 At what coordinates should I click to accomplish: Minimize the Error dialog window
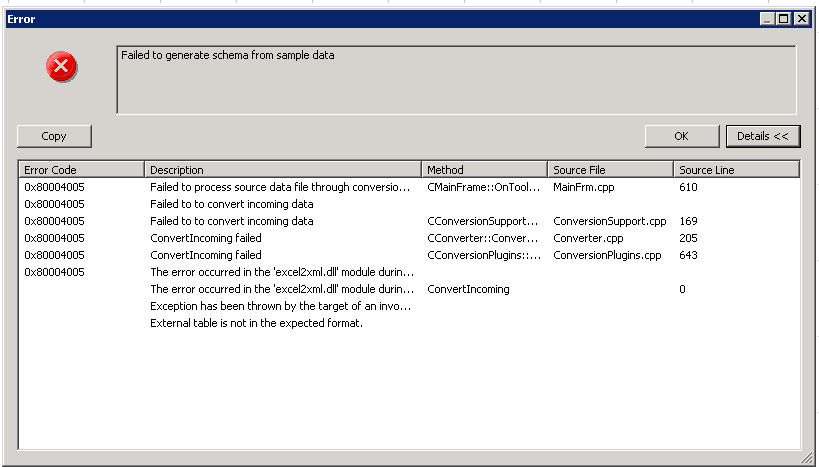pos(767,19)
